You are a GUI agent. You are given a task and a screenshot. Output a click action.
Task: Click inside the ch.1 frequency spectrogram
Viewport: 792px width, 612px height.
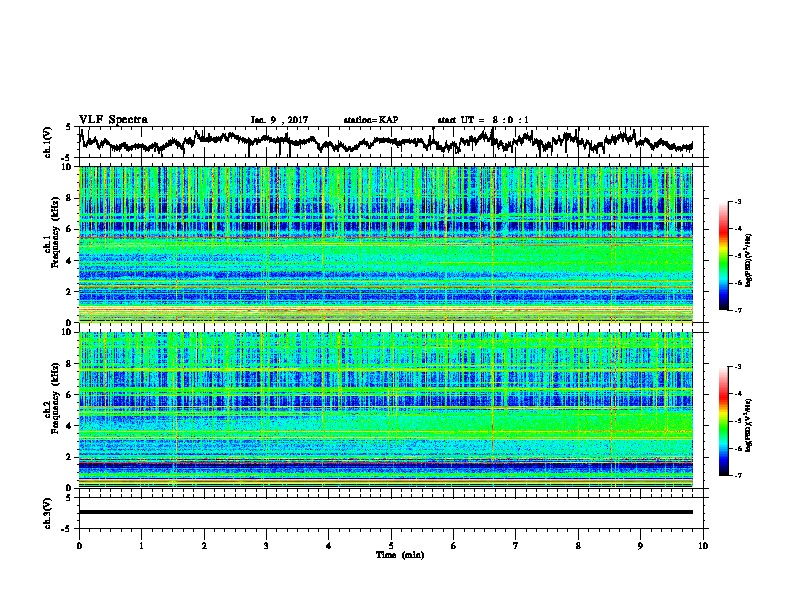coord(386,244)
